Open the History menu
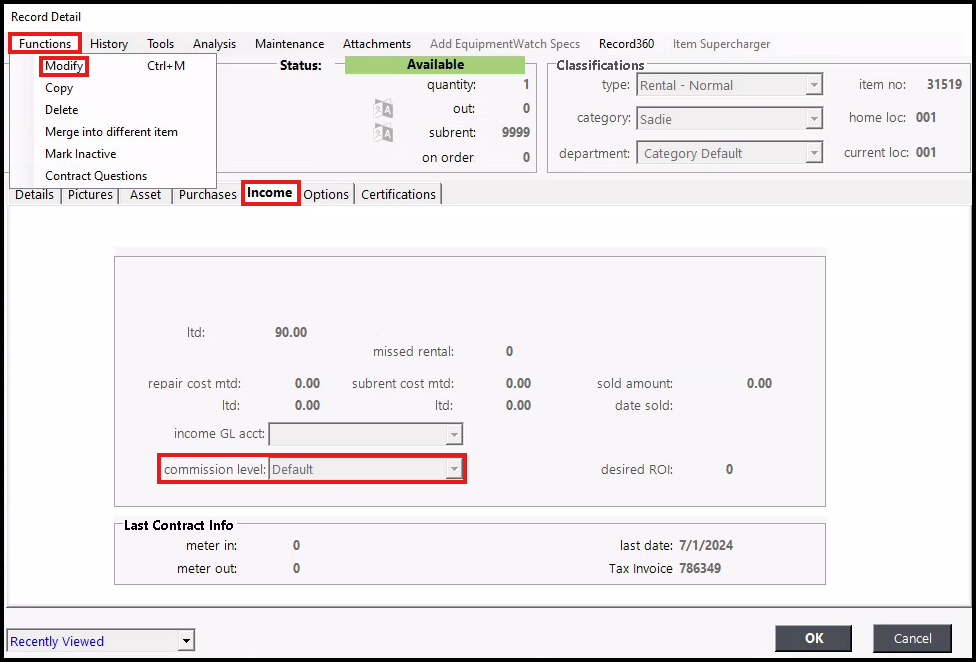The width and height of the screenshot is (976, 662). tap(109, 44)
